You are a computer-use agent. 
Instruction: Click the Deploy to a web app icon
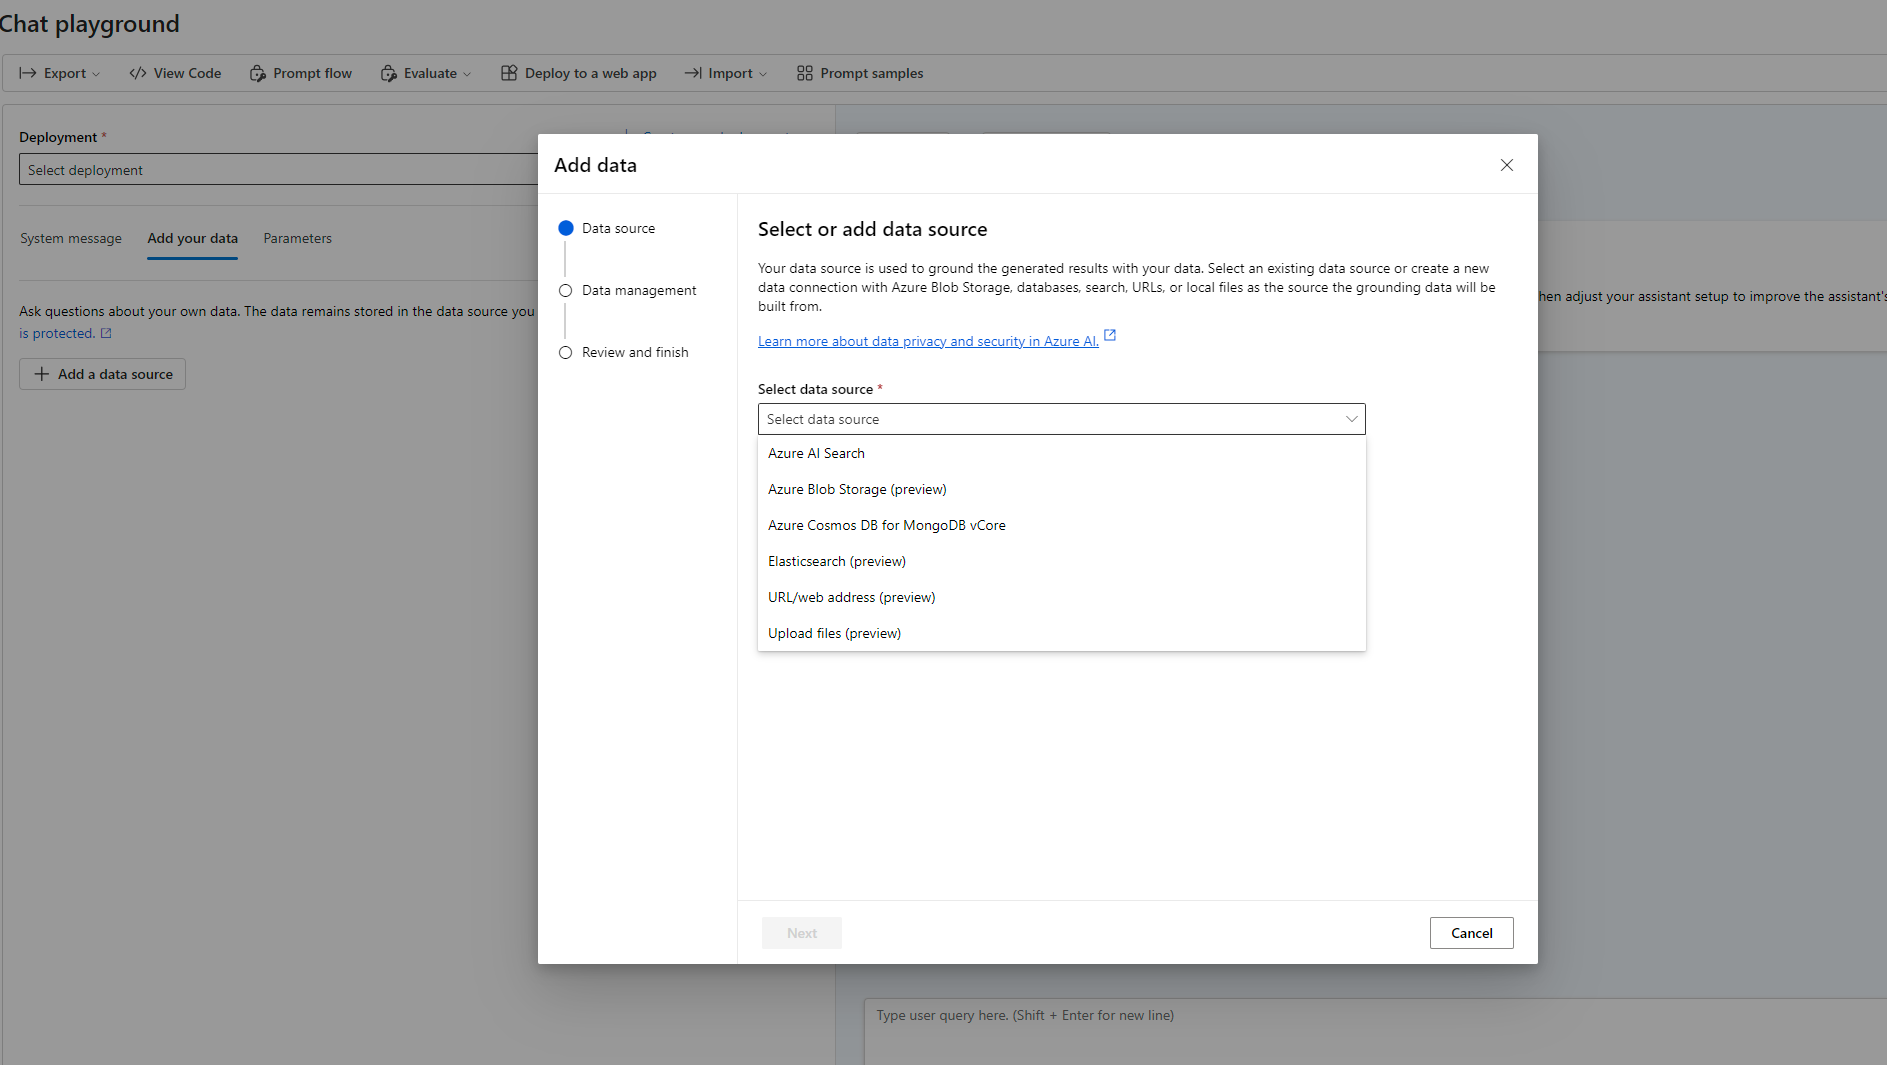[x=509, y=73]
